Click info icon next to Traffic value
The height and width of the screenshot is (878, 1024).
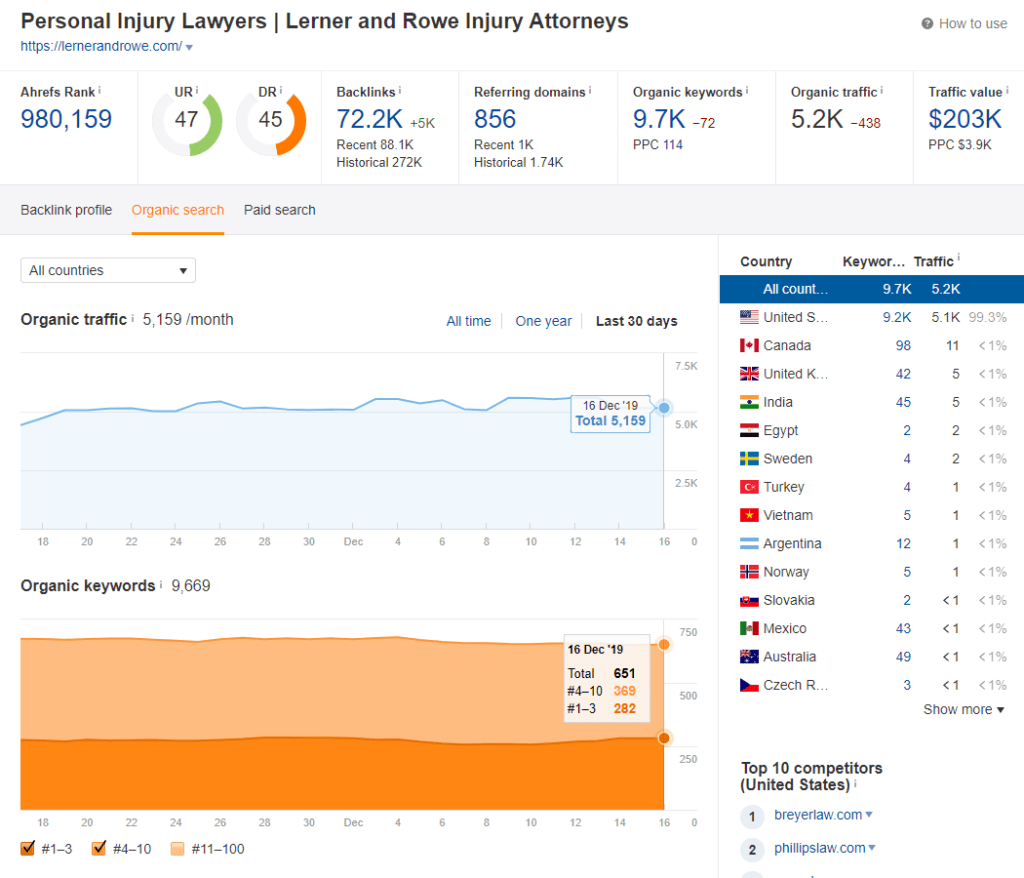pos(1007,91)
